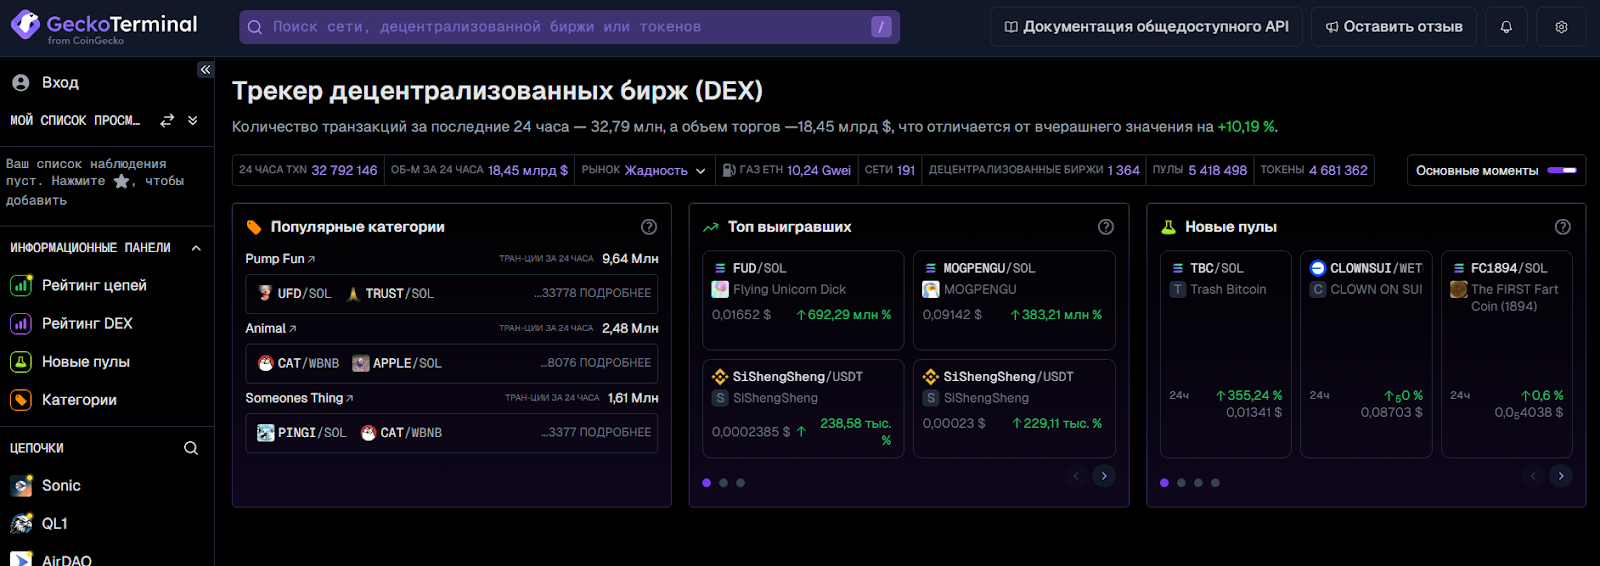Go to previous Топ выигравших slide arrow

1076,476
